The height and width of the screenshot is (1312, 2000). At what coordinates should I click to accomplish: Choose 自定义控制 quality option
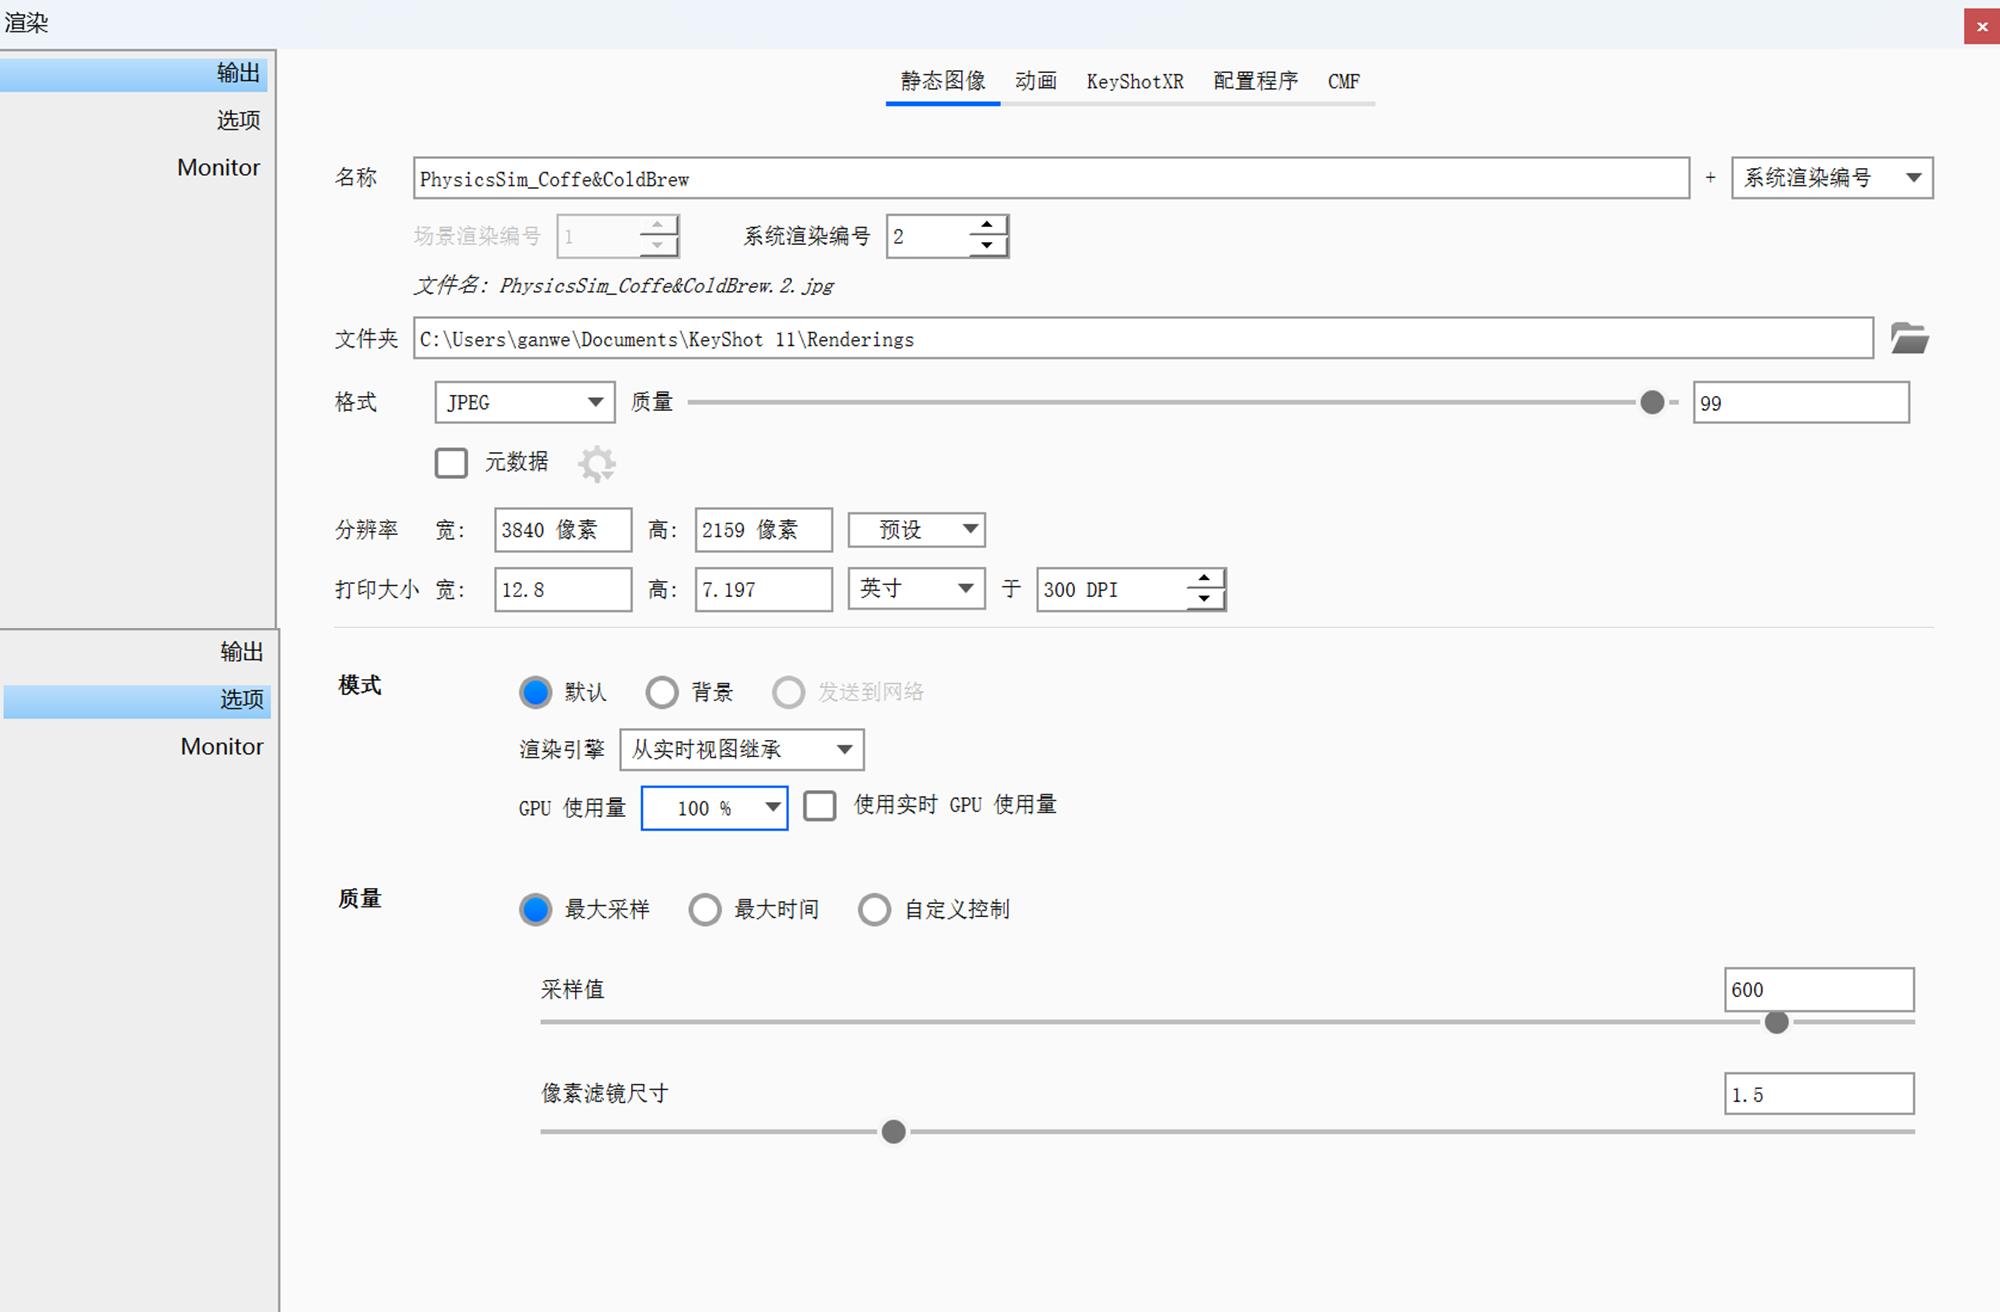875,909
